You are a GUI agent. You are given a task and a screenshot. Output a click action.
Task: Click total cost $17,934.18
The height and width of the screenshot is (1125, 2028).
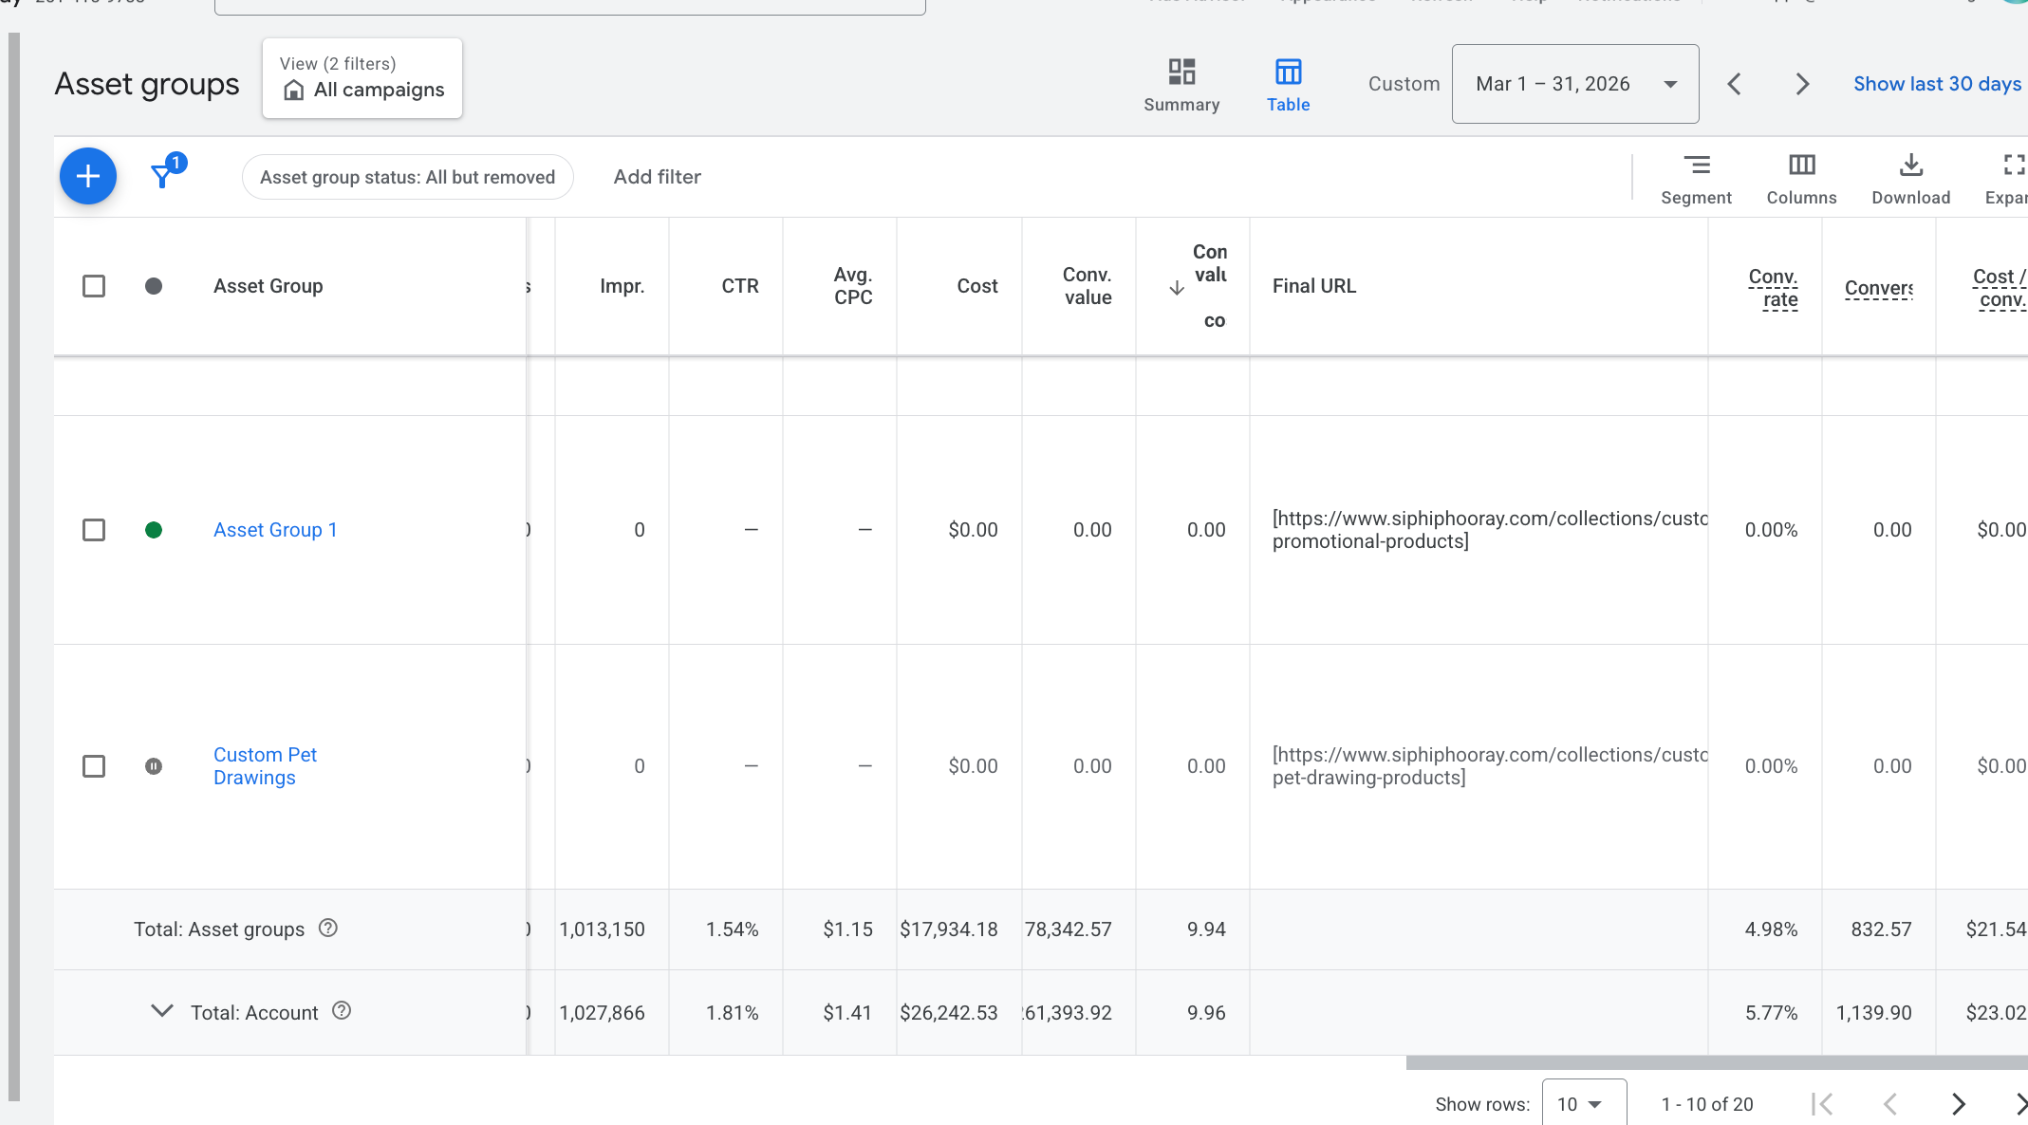click(x=948, y=929)
